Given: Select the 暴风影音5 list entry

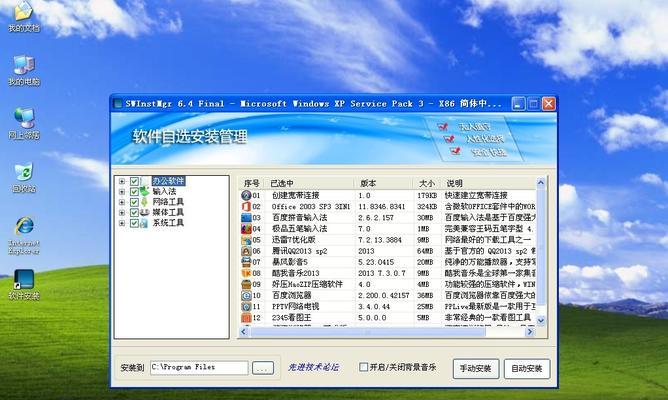Looking at the screenshot, I should pyautogui.click(x=290, y=262).
